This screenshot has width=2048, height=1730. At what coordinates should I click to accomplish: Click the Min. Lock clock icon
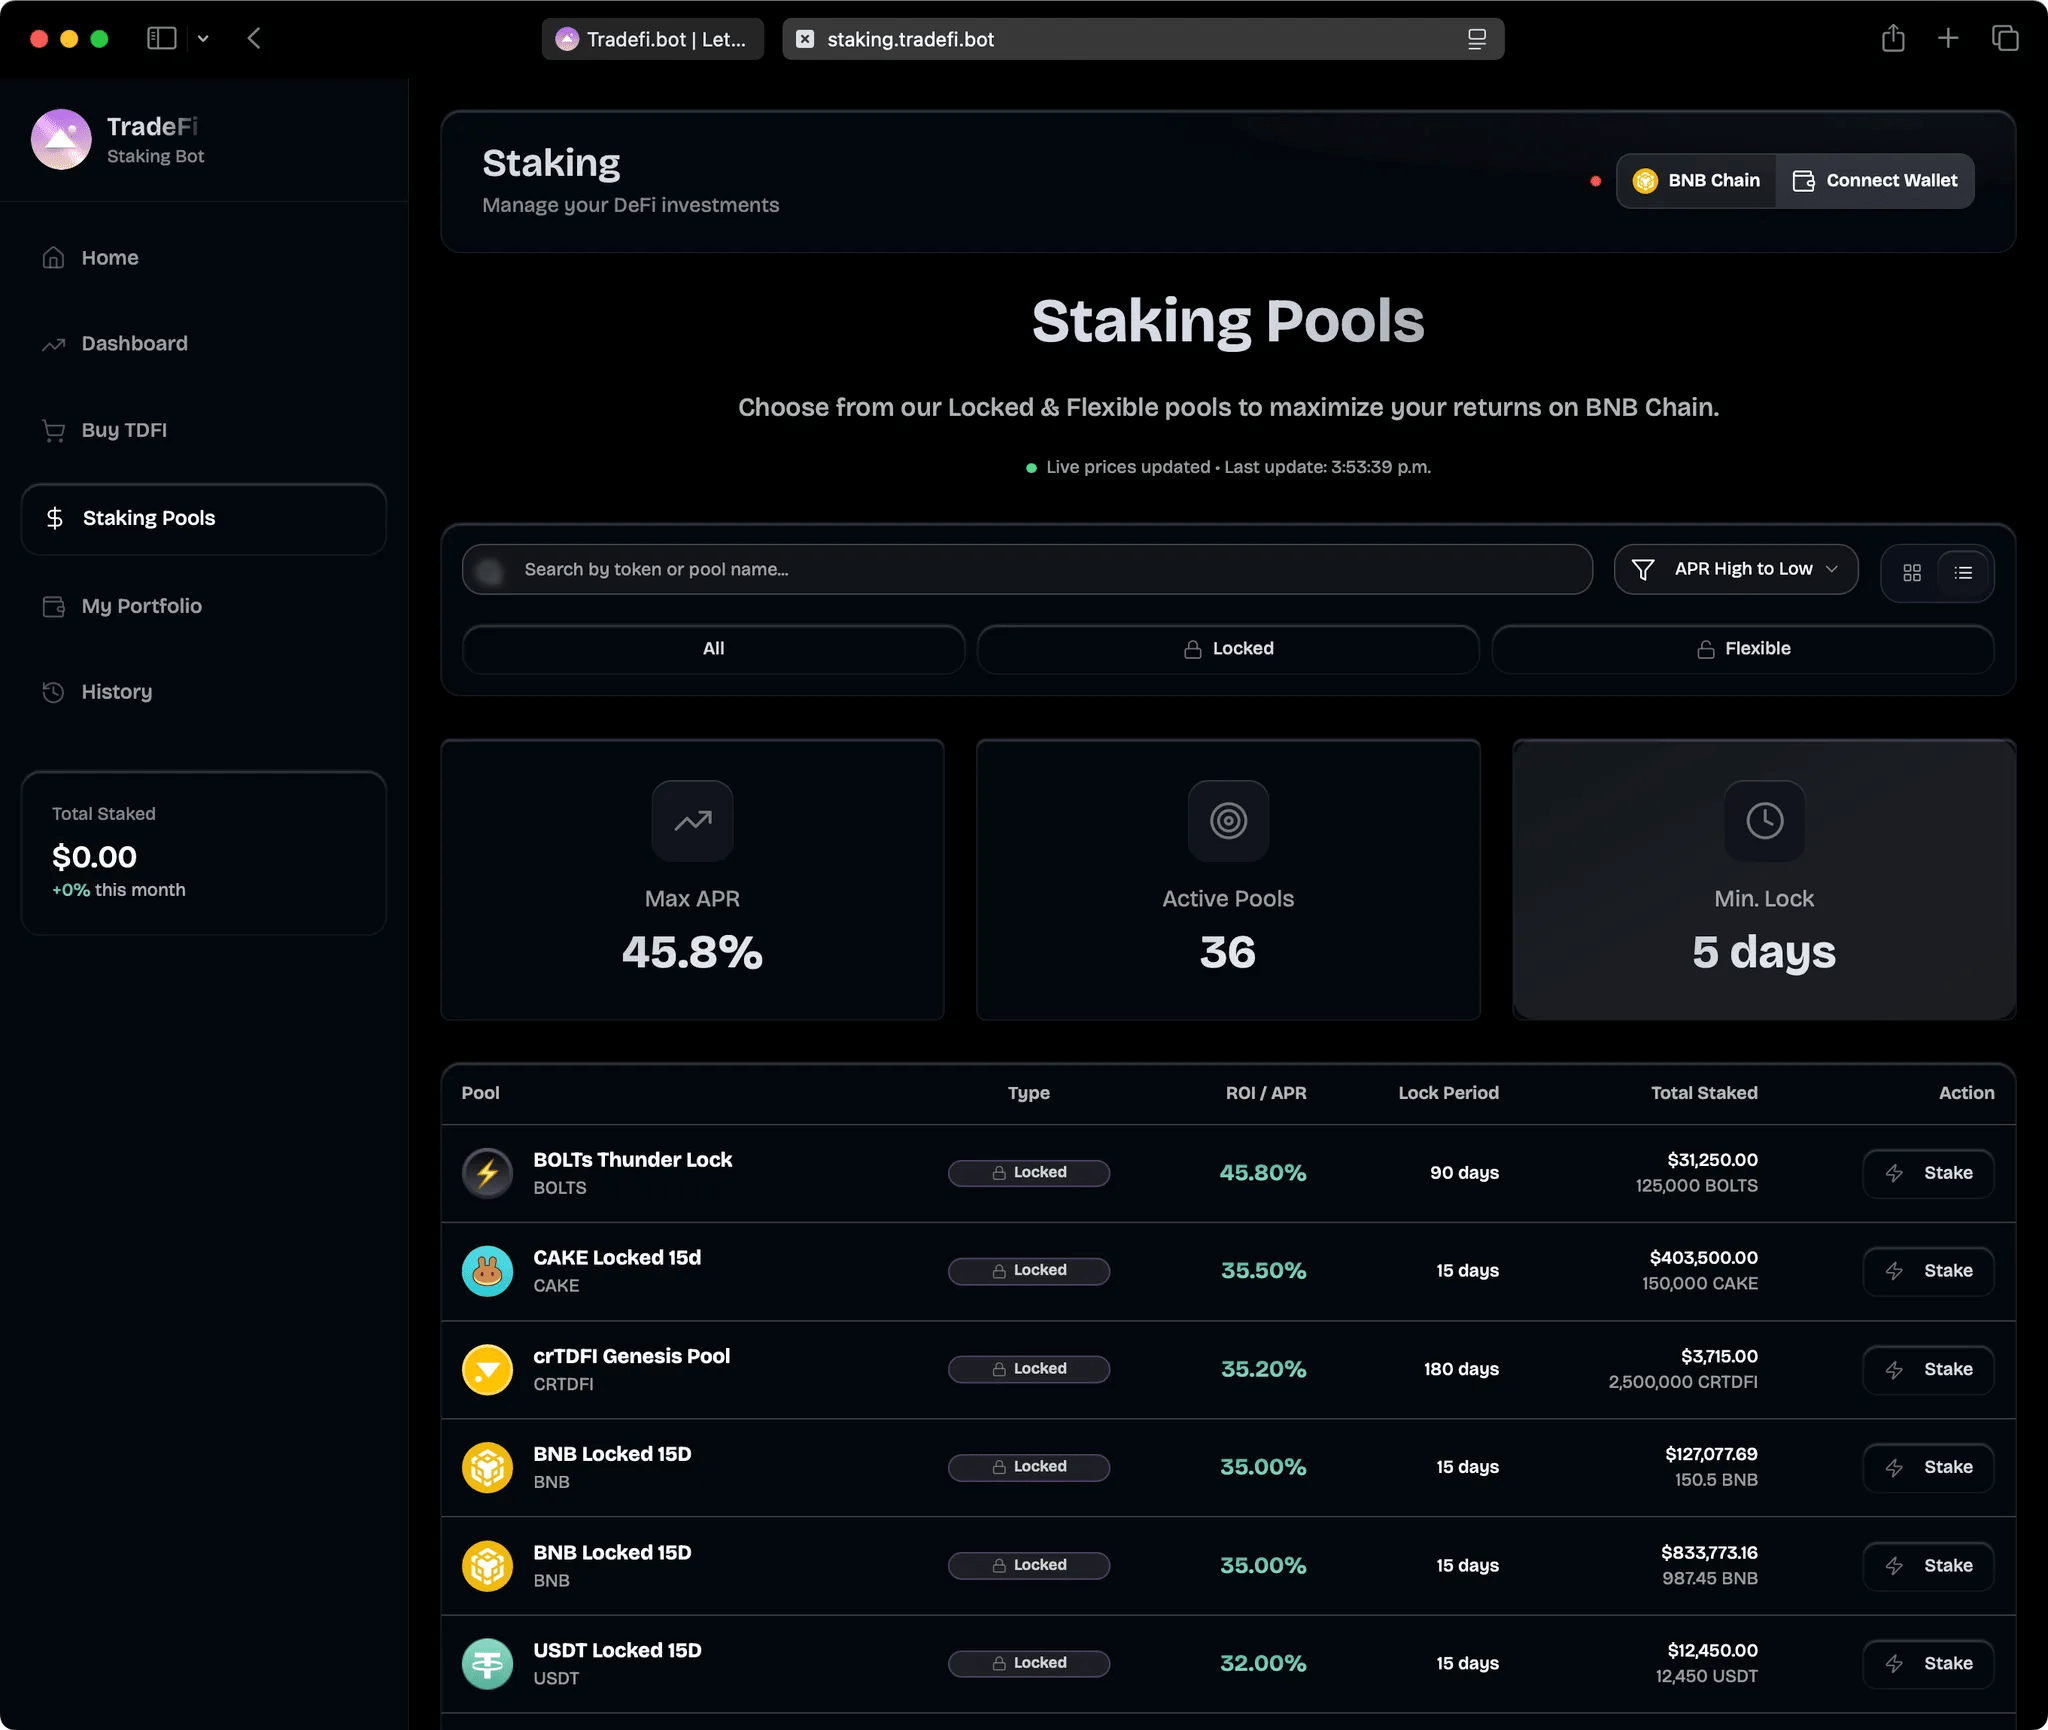click(x=1764, y=821)
